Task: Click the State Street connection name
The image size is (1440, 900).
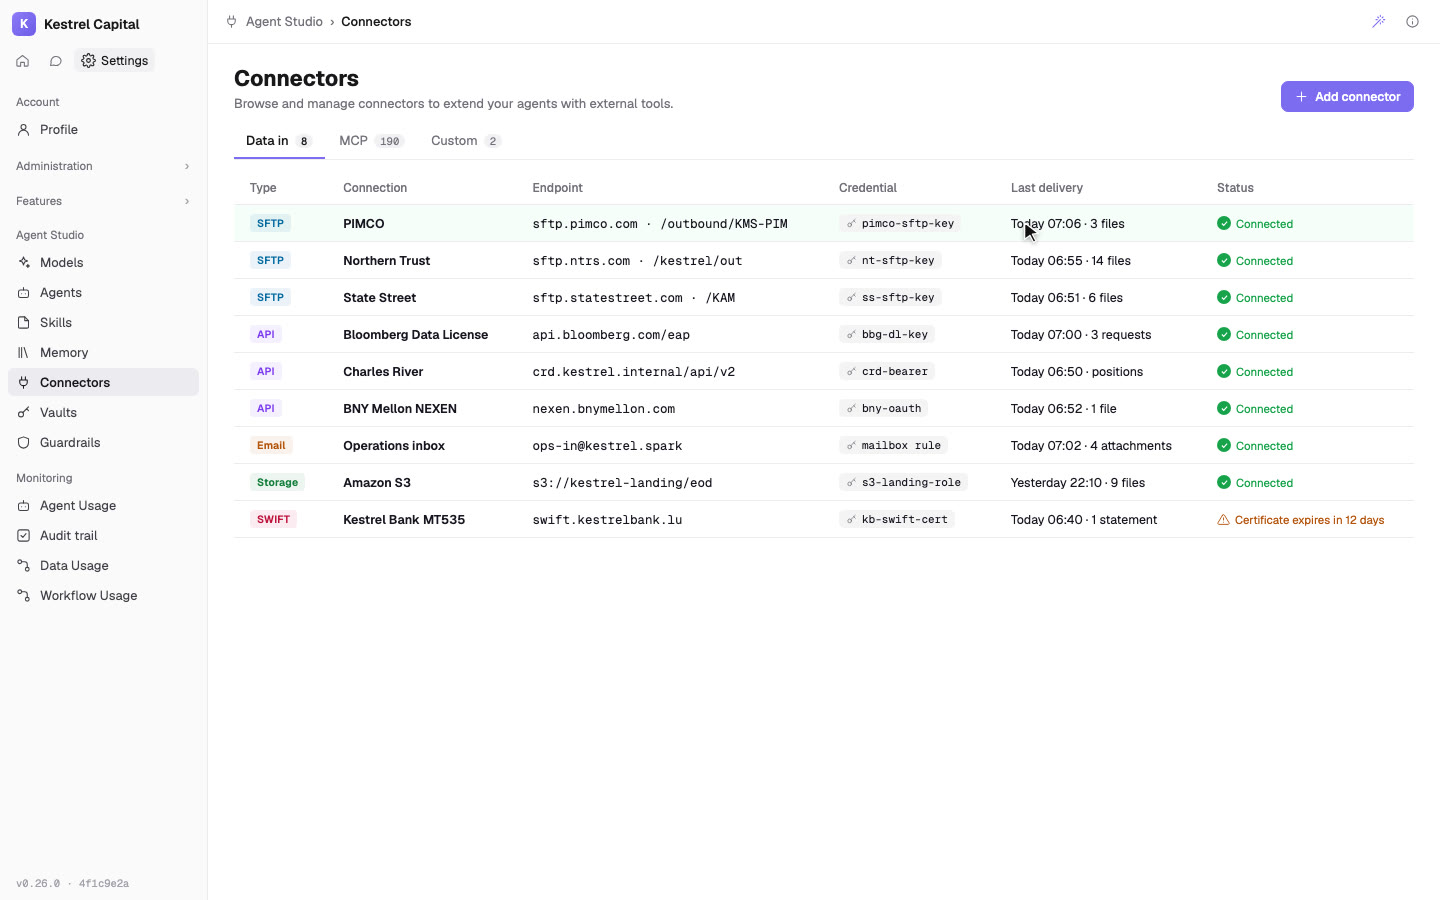Action: (x=379, y=298)
